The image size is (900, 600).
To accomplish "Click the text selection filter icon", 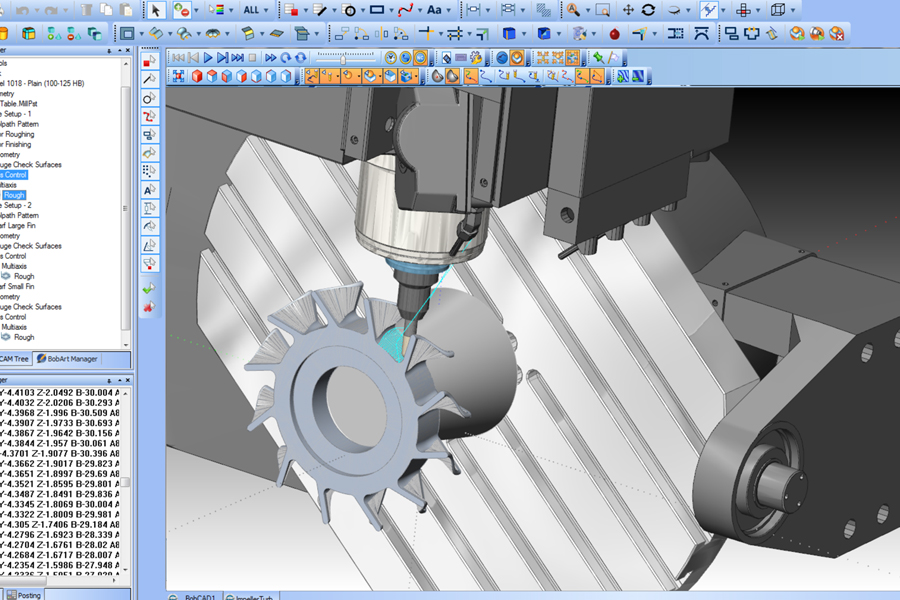I will tap(149, 190).
